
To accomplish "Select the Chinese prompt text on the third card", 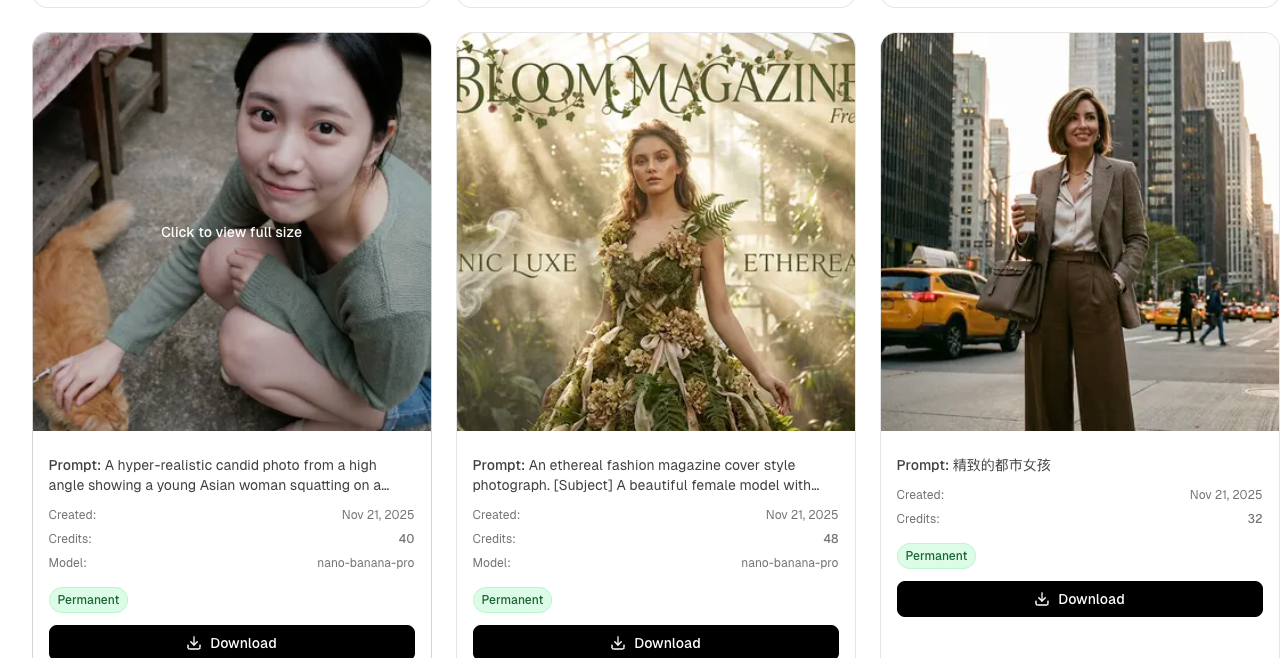I will [1001, 465].
